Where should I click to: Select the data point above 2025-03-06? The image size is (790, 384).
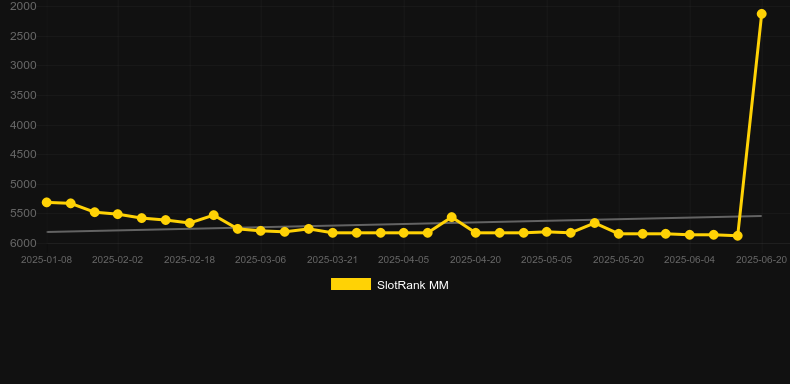(x=261, y=231)
